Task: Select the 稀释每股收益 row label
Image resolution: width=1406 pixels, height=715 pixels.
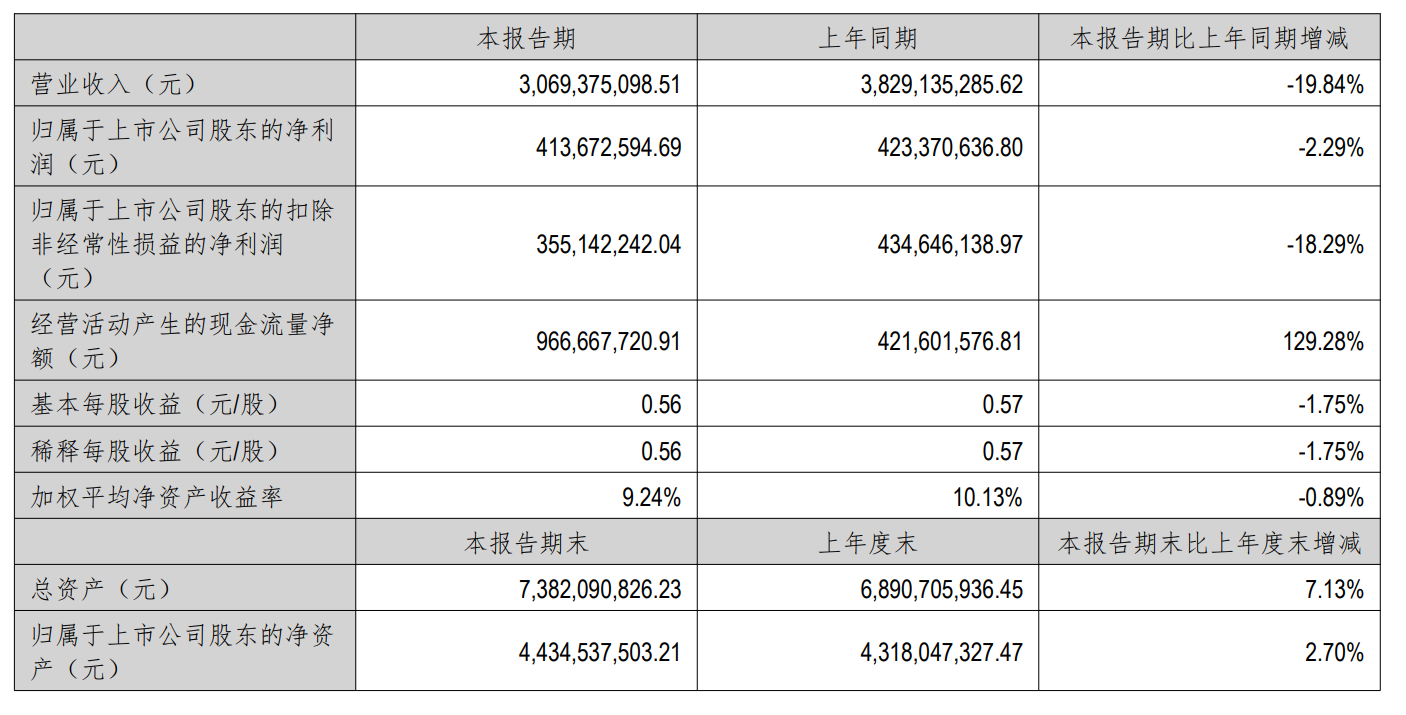Action: pyautogui.click(x=154, y=451)
